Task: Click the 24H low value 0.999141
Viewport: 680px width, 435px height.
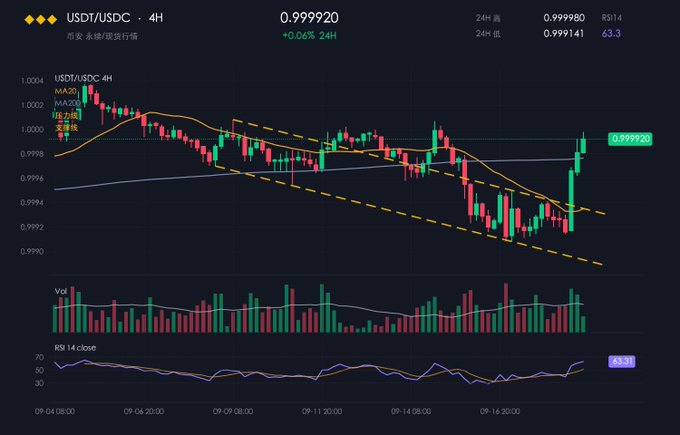Action: click(564, 33)
